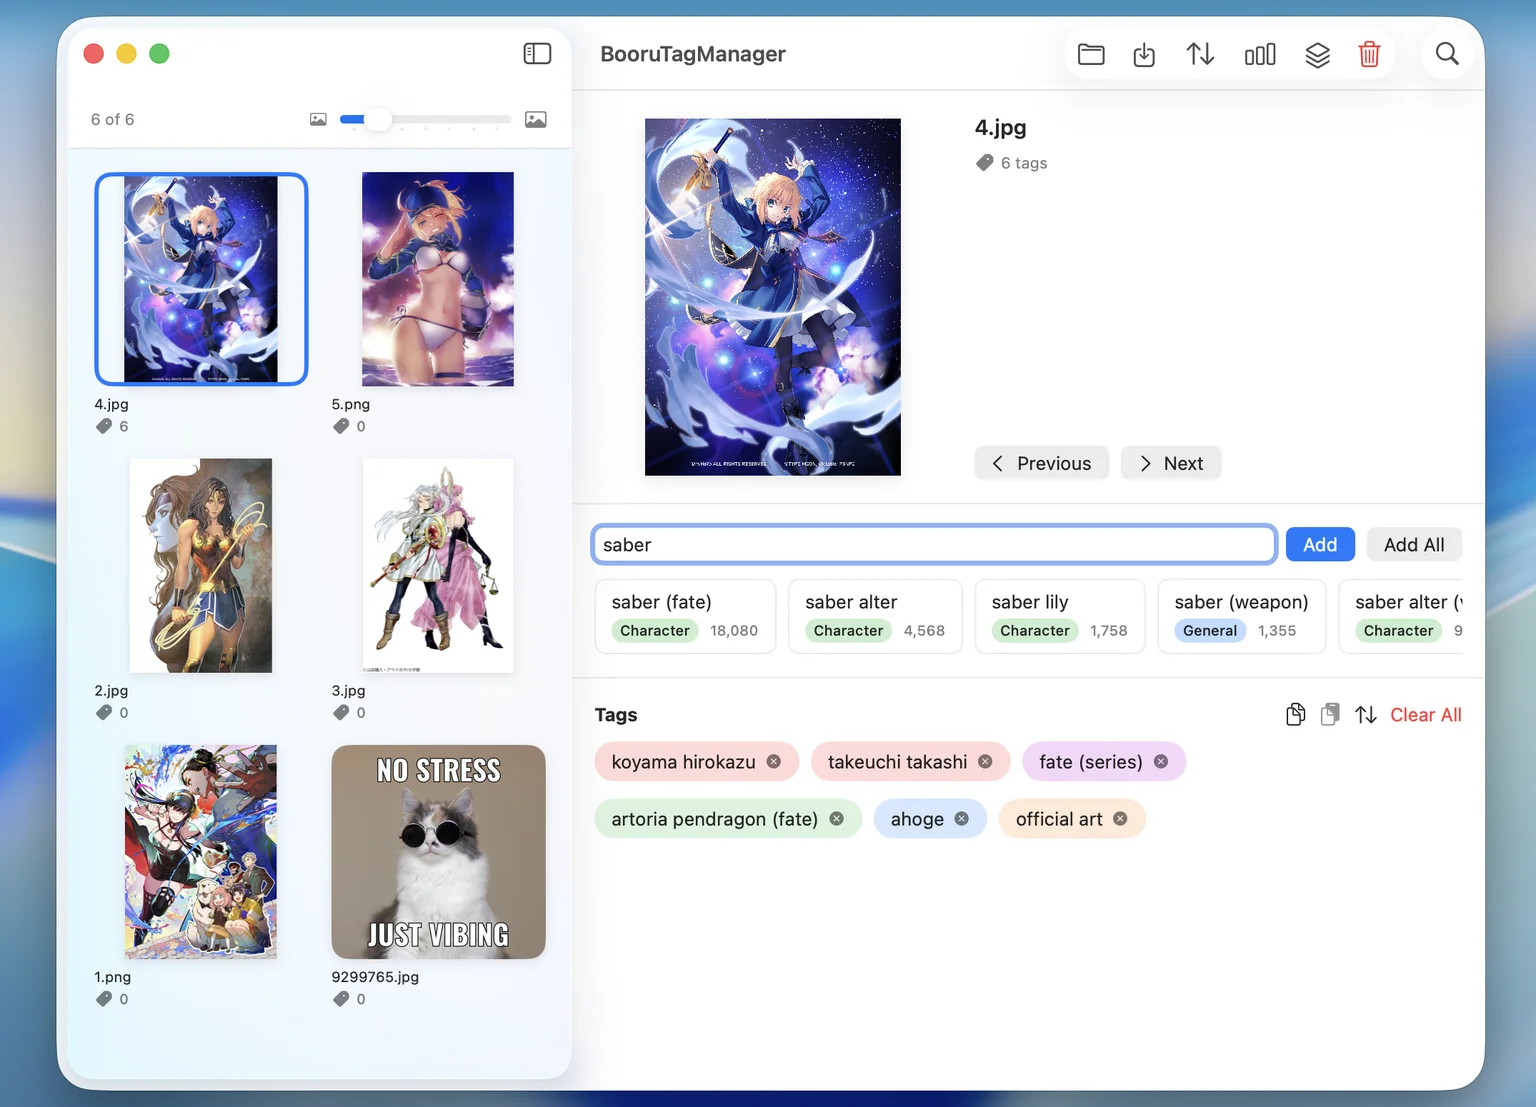Select the 9299765.jpg cat thumbnail

click(x=438, y=852)
